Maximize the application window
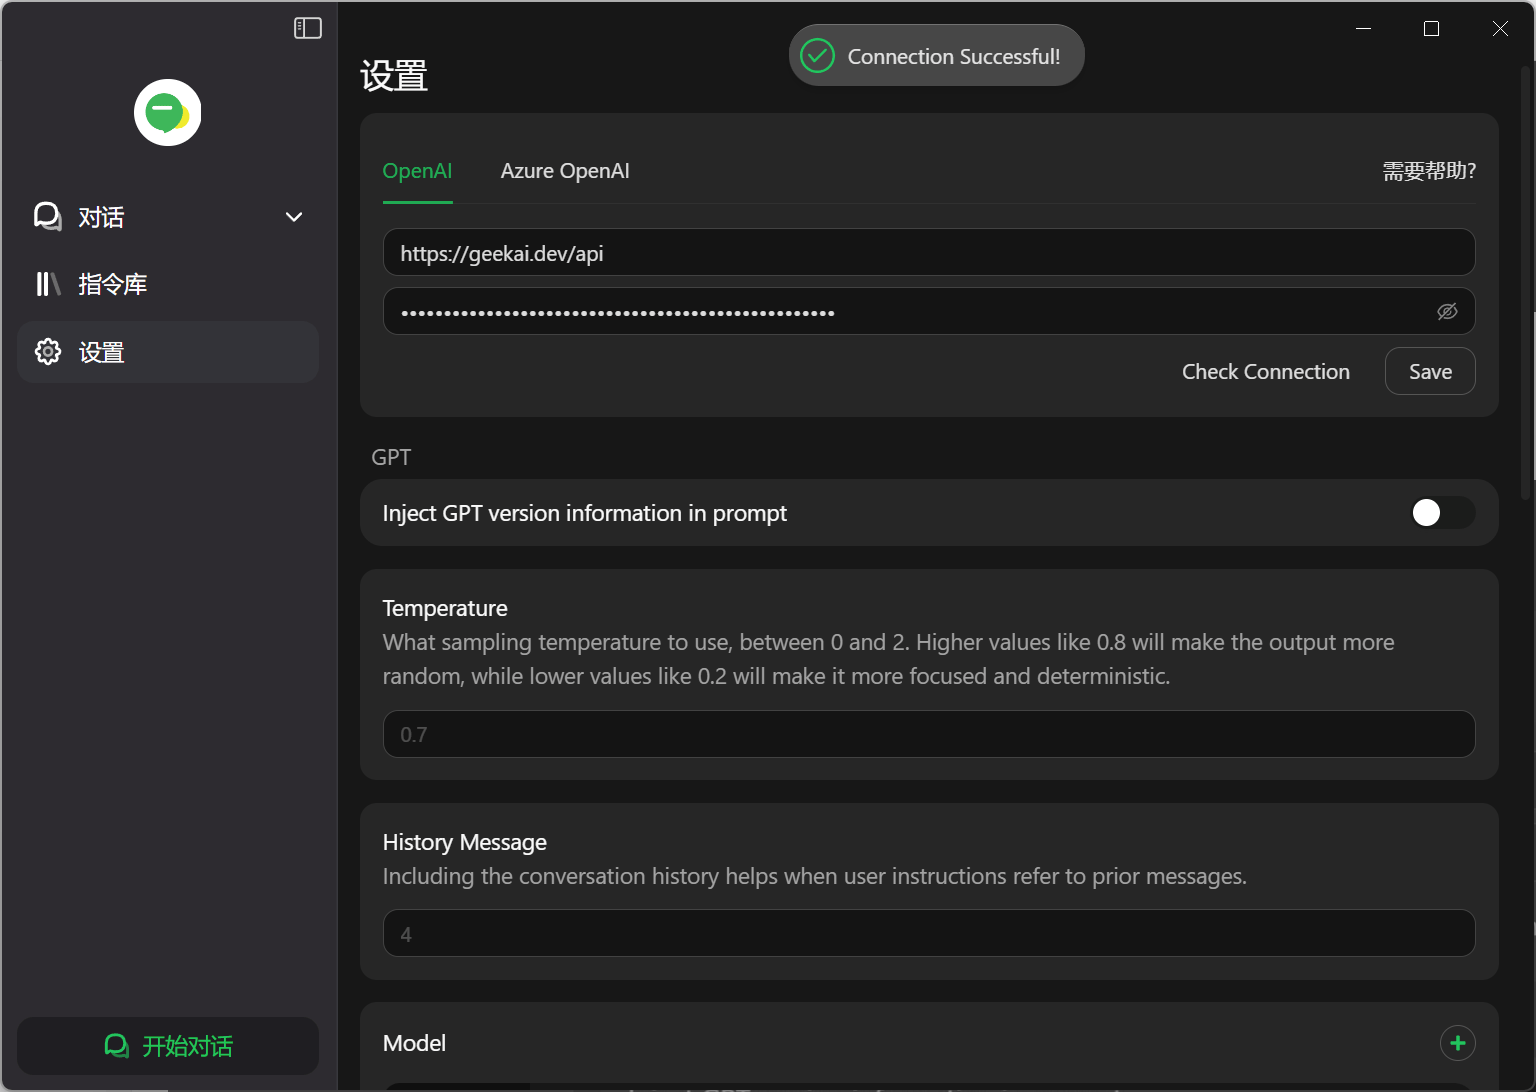Viewport: 1536px width, 1092px height. pyautogui.click(x=1431, y=29)
